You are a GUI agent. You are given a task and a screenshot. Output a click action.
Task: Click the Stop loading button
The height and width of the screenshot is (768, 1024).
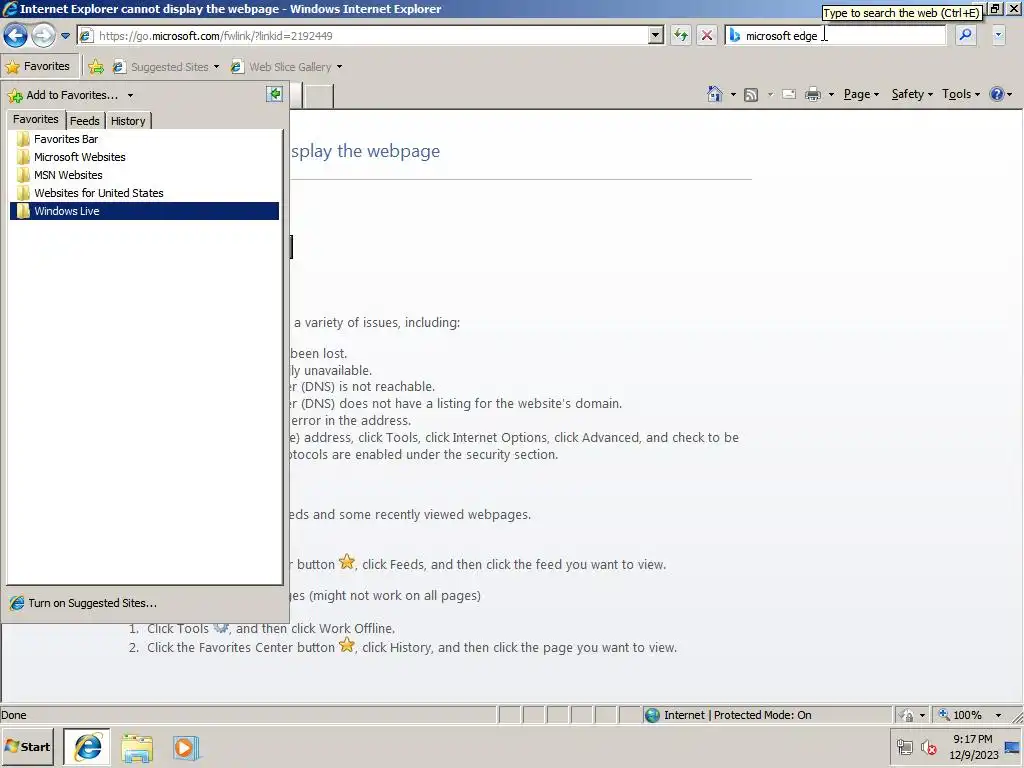[707, 36]
